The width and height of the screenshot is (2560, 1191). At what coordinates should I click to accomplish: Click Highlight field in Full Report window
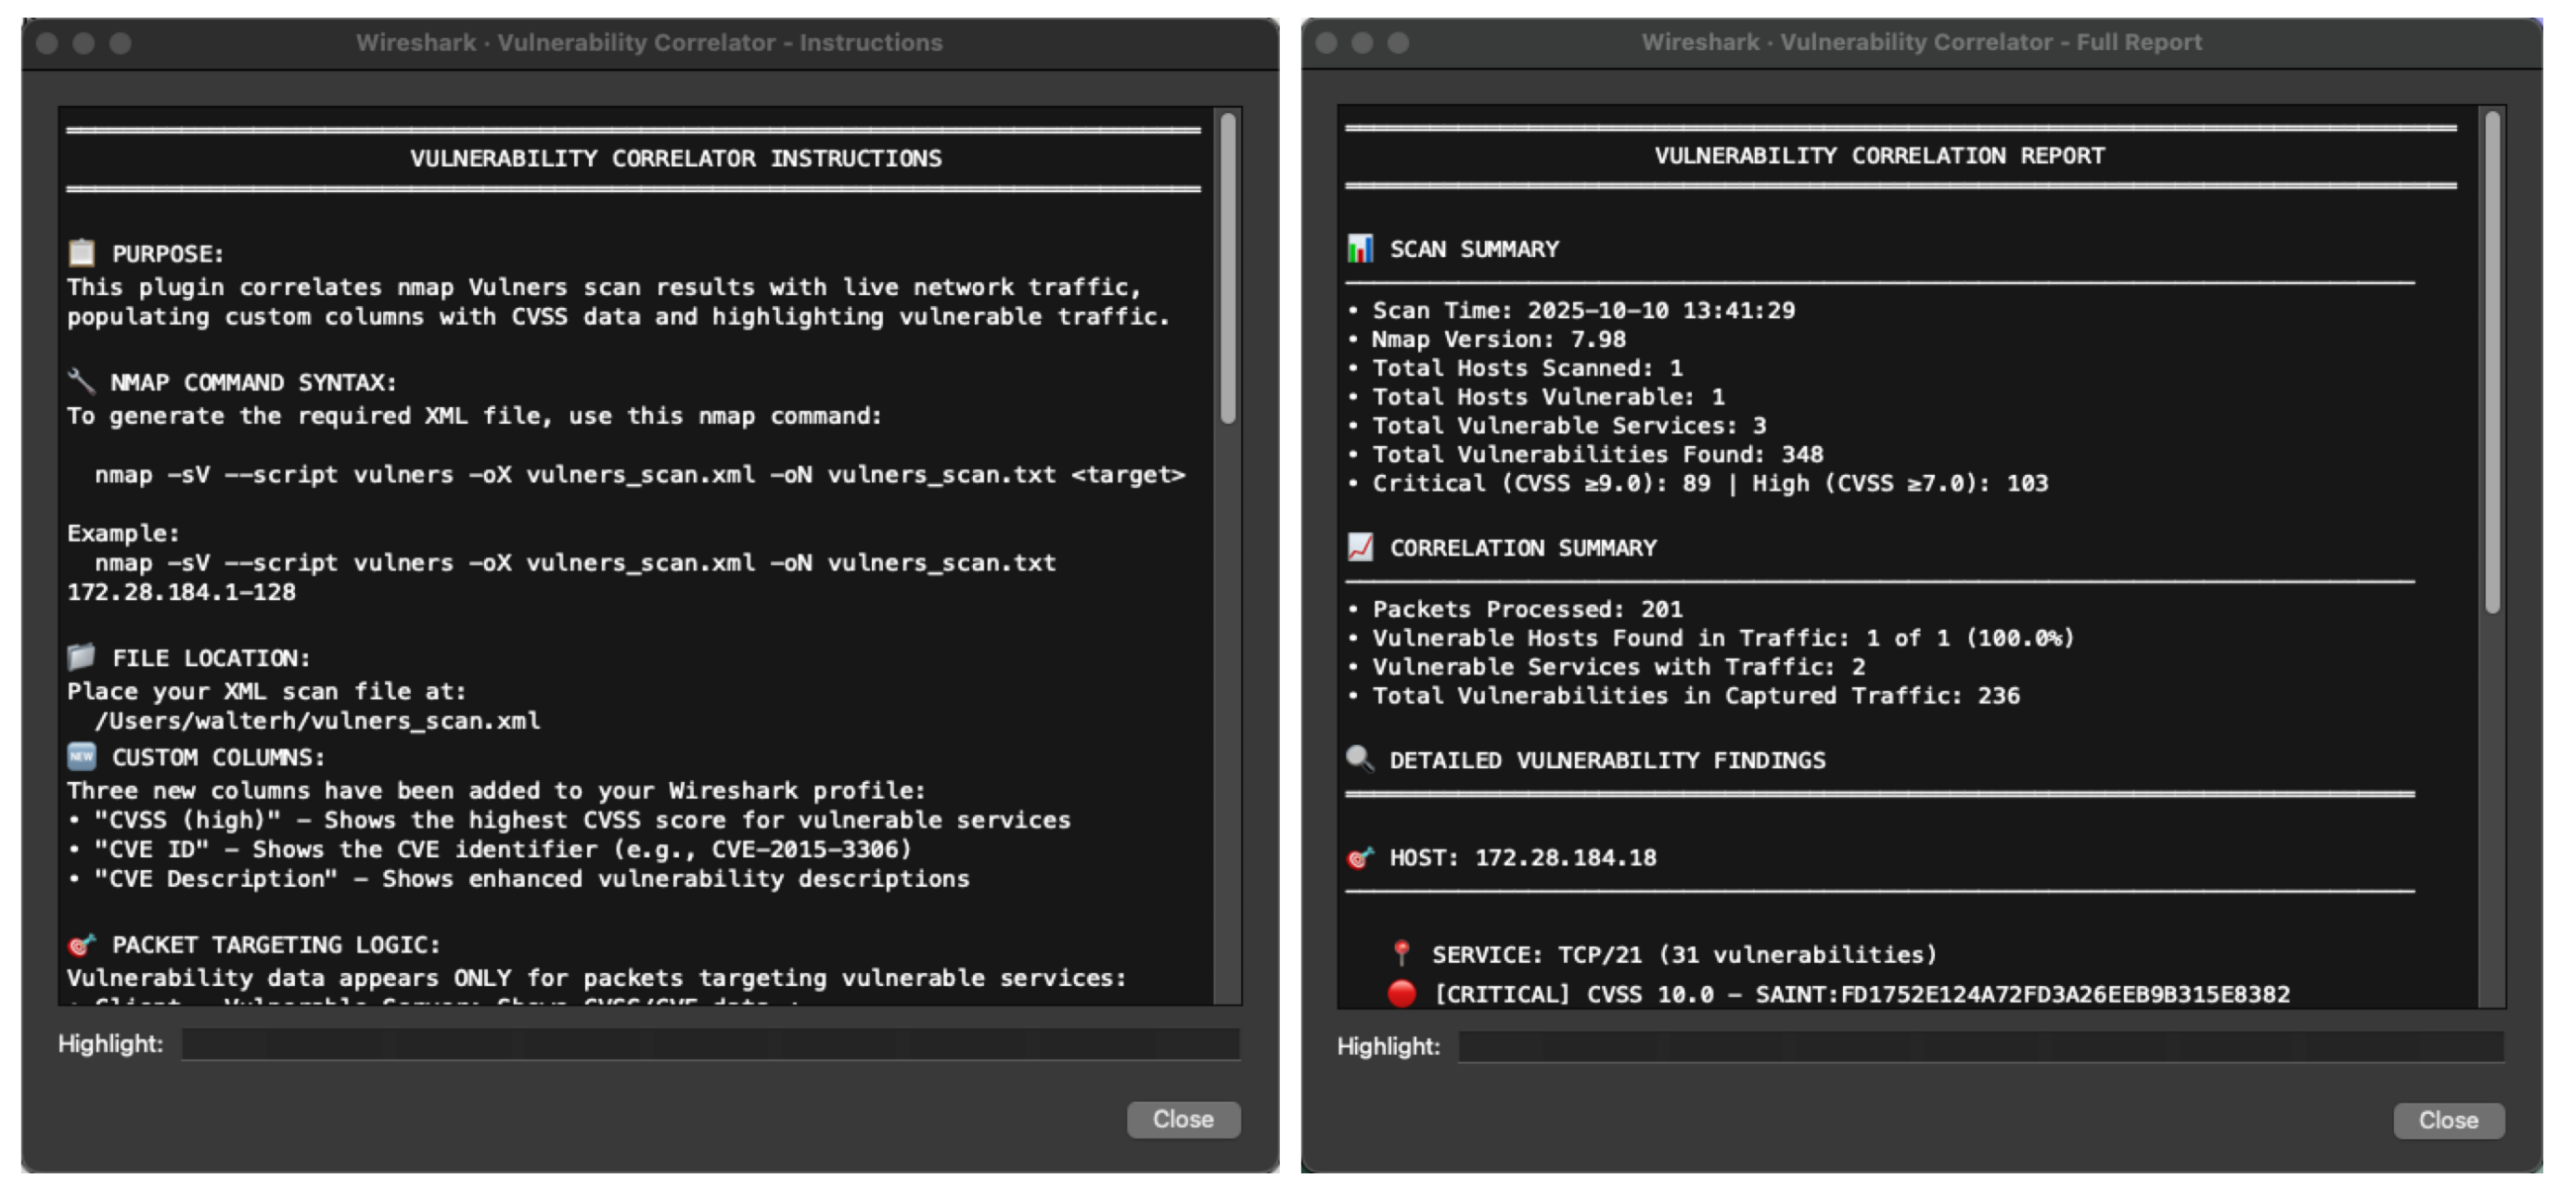pos(1981,1046)
